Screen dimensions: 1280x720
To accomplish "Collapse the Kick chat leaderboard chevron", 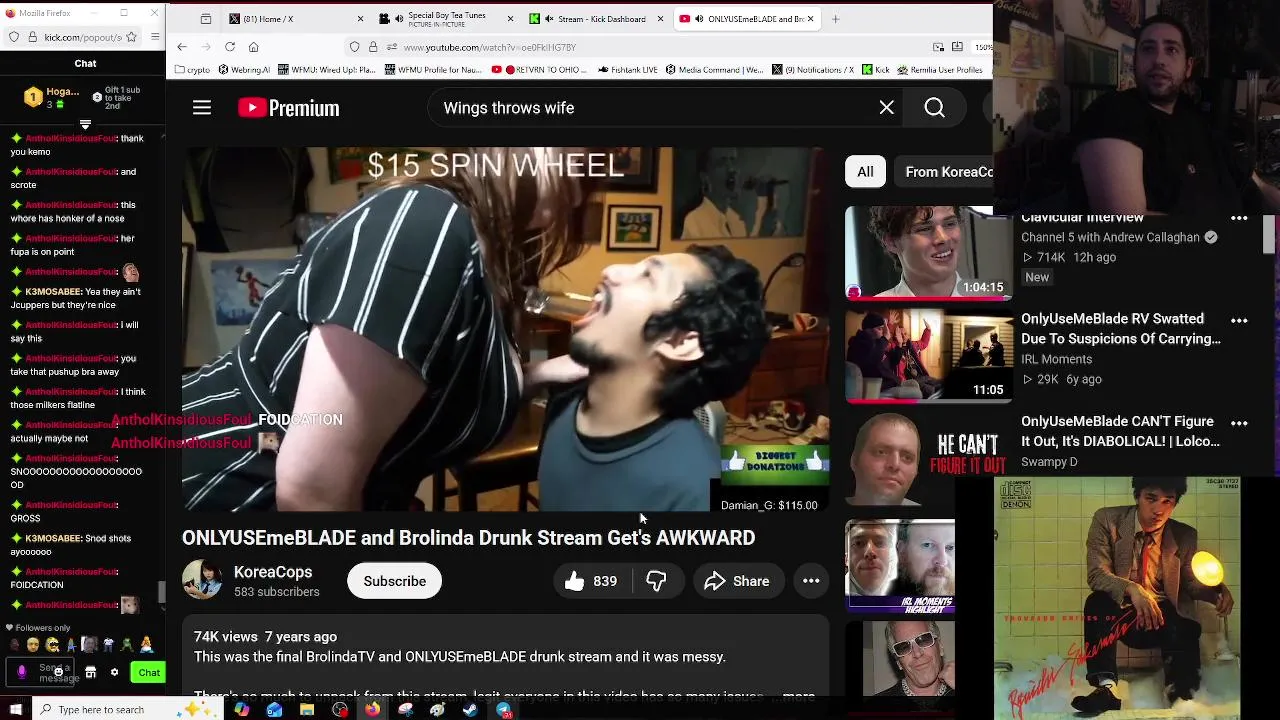I will (85, 124).
